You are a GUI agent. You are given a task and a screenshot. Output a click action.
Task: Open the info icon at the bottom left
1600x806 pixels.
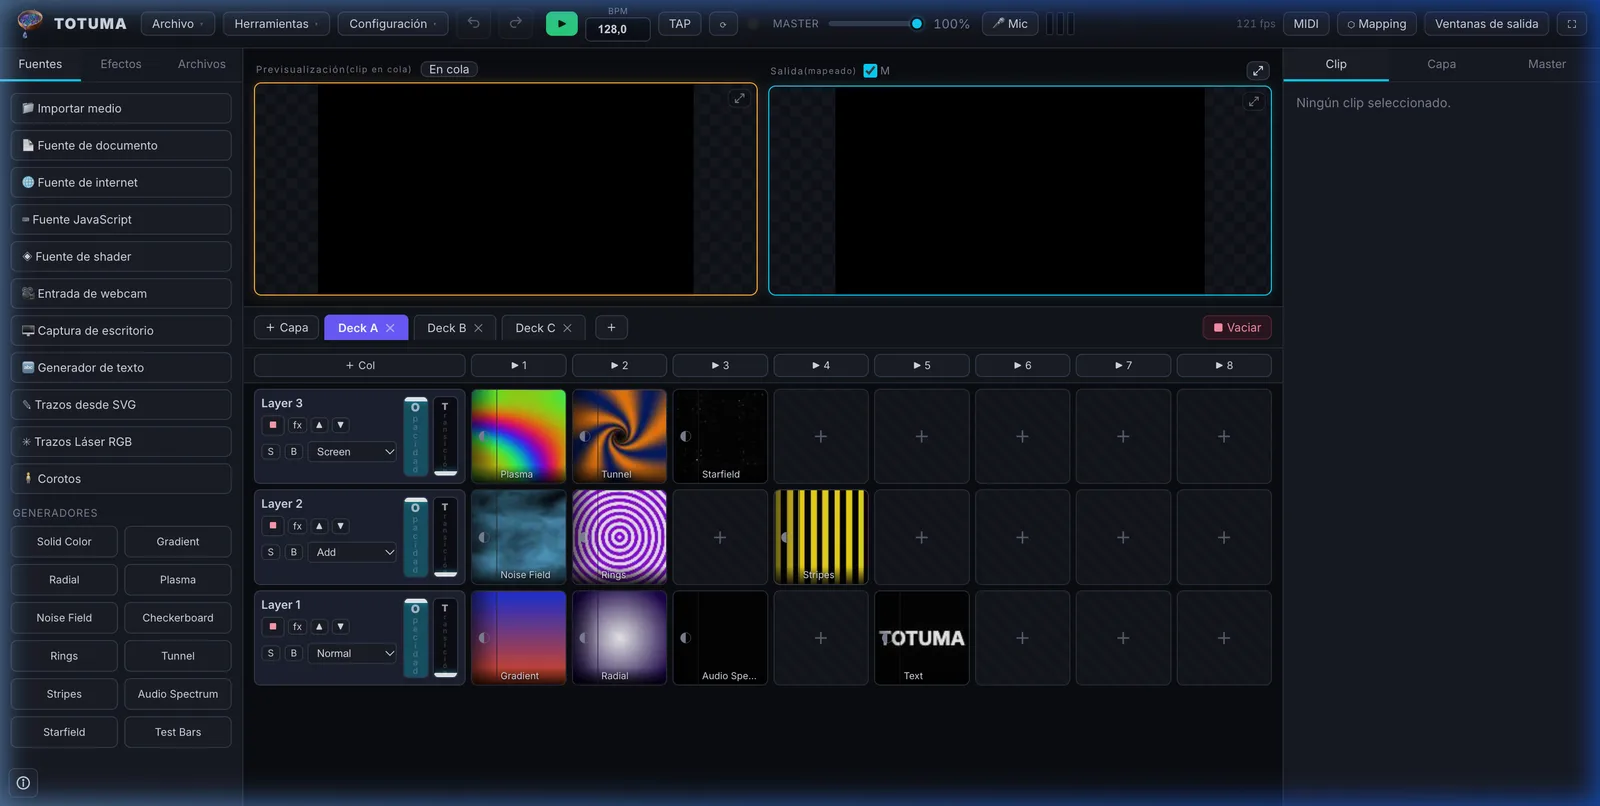pyautogui.click(x=23, y=783)
